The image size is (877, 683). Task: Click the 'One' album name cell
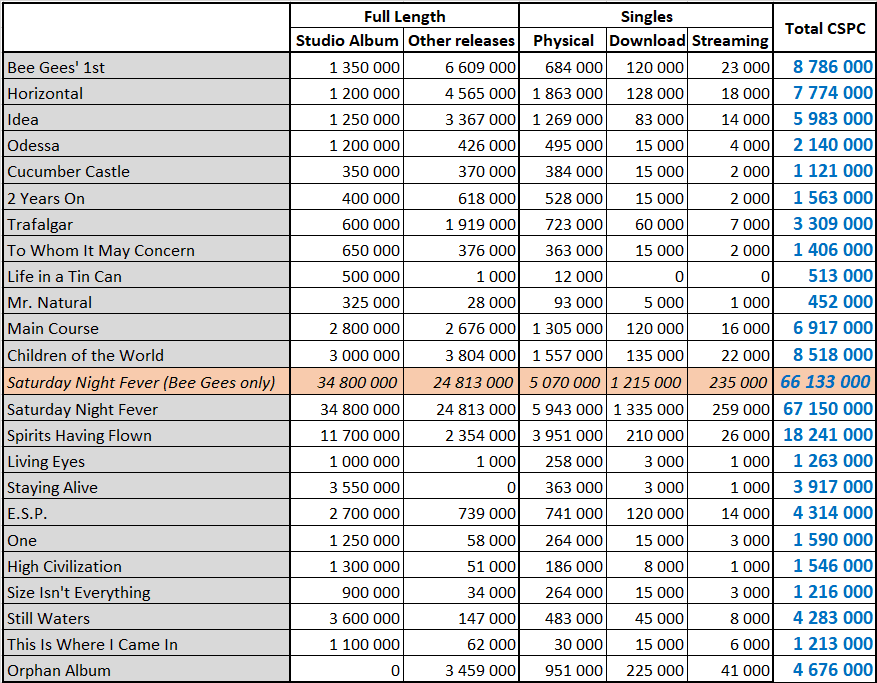[x=147, y=540]
